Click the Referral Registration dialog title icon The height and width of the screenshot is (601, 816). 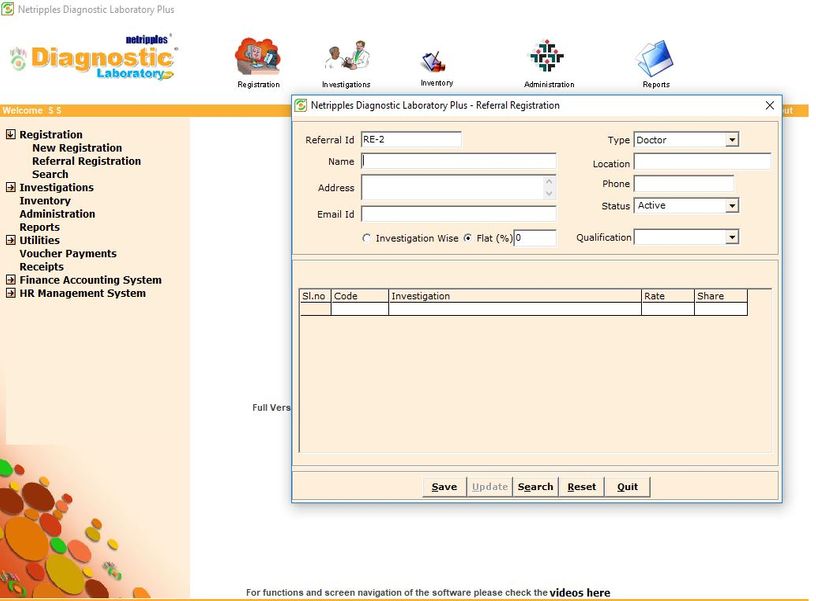(301, 106)
